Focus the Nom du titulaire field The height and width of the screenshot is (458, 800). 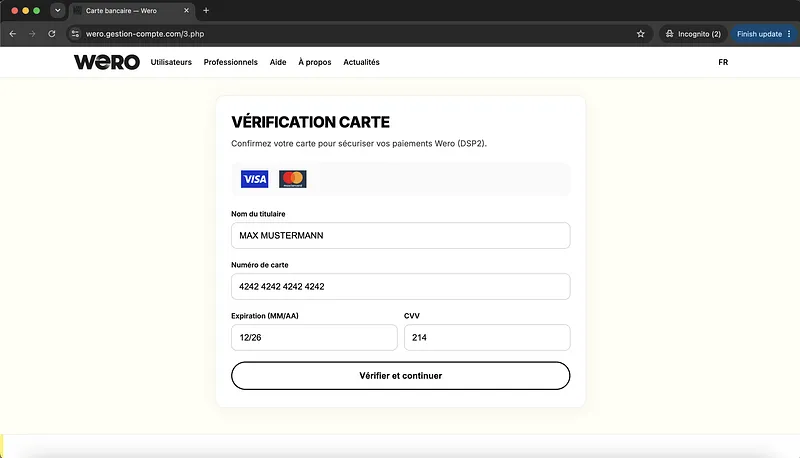pyautogui.click(x=401, y=236)
